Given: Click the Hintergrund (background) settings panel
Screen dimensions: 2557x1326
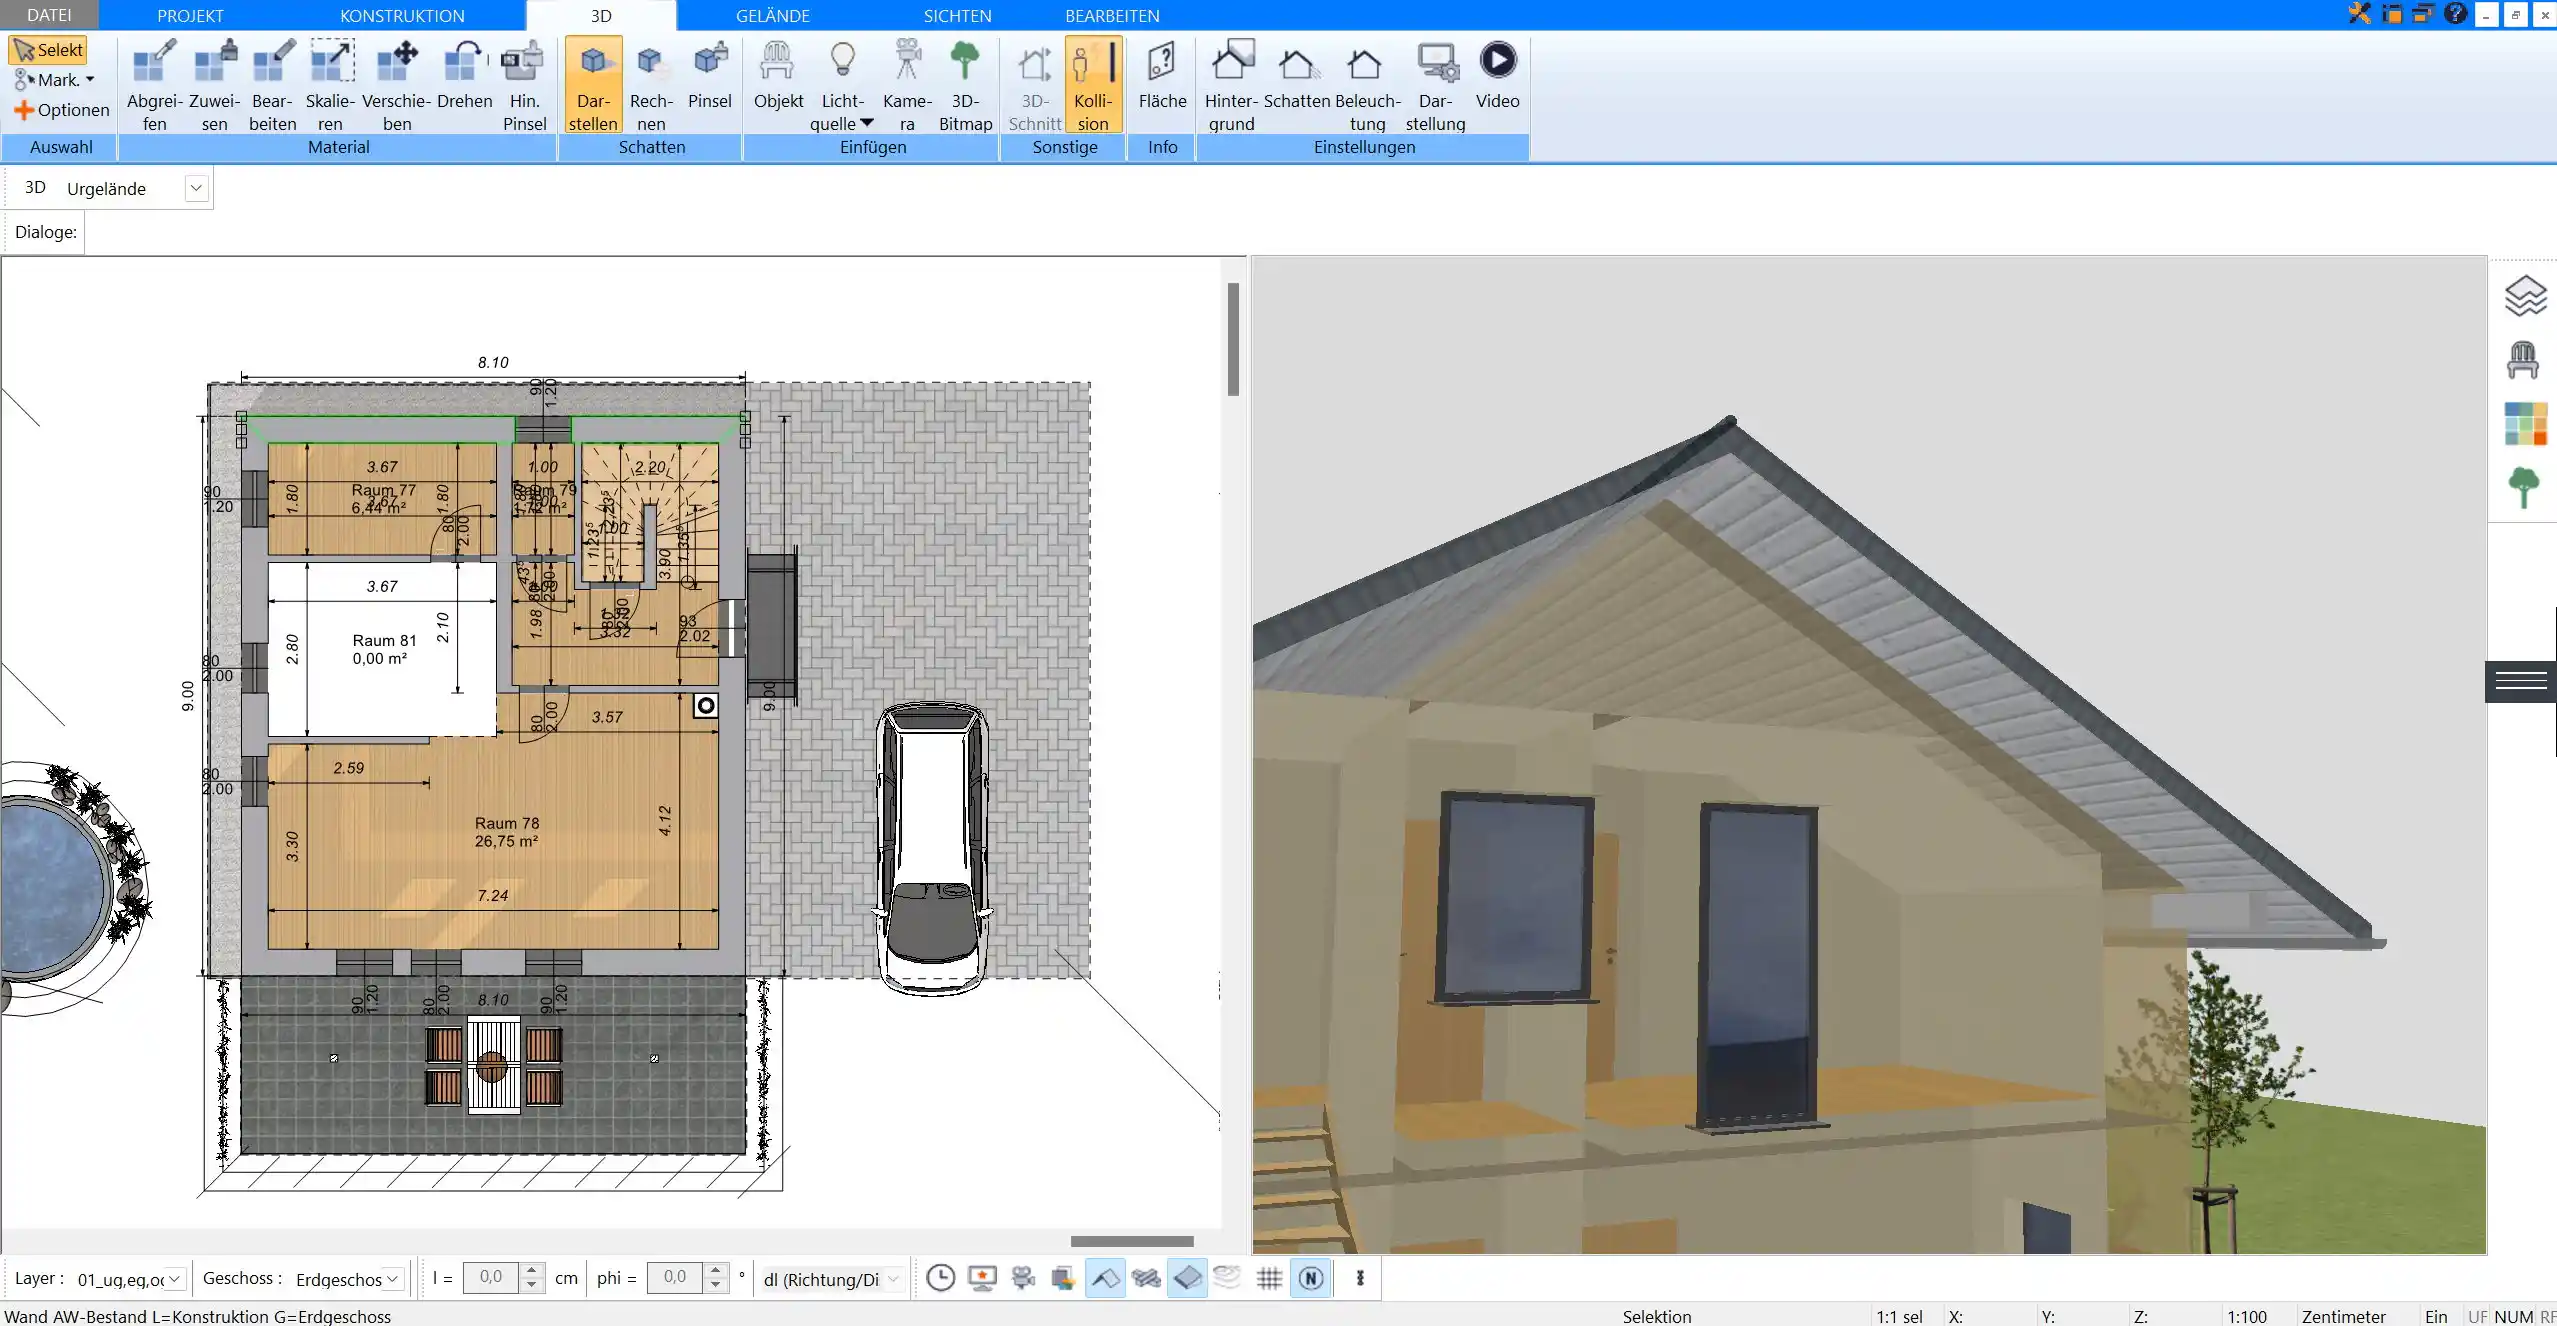Looking at the screenshot, I should (1229, 83).
